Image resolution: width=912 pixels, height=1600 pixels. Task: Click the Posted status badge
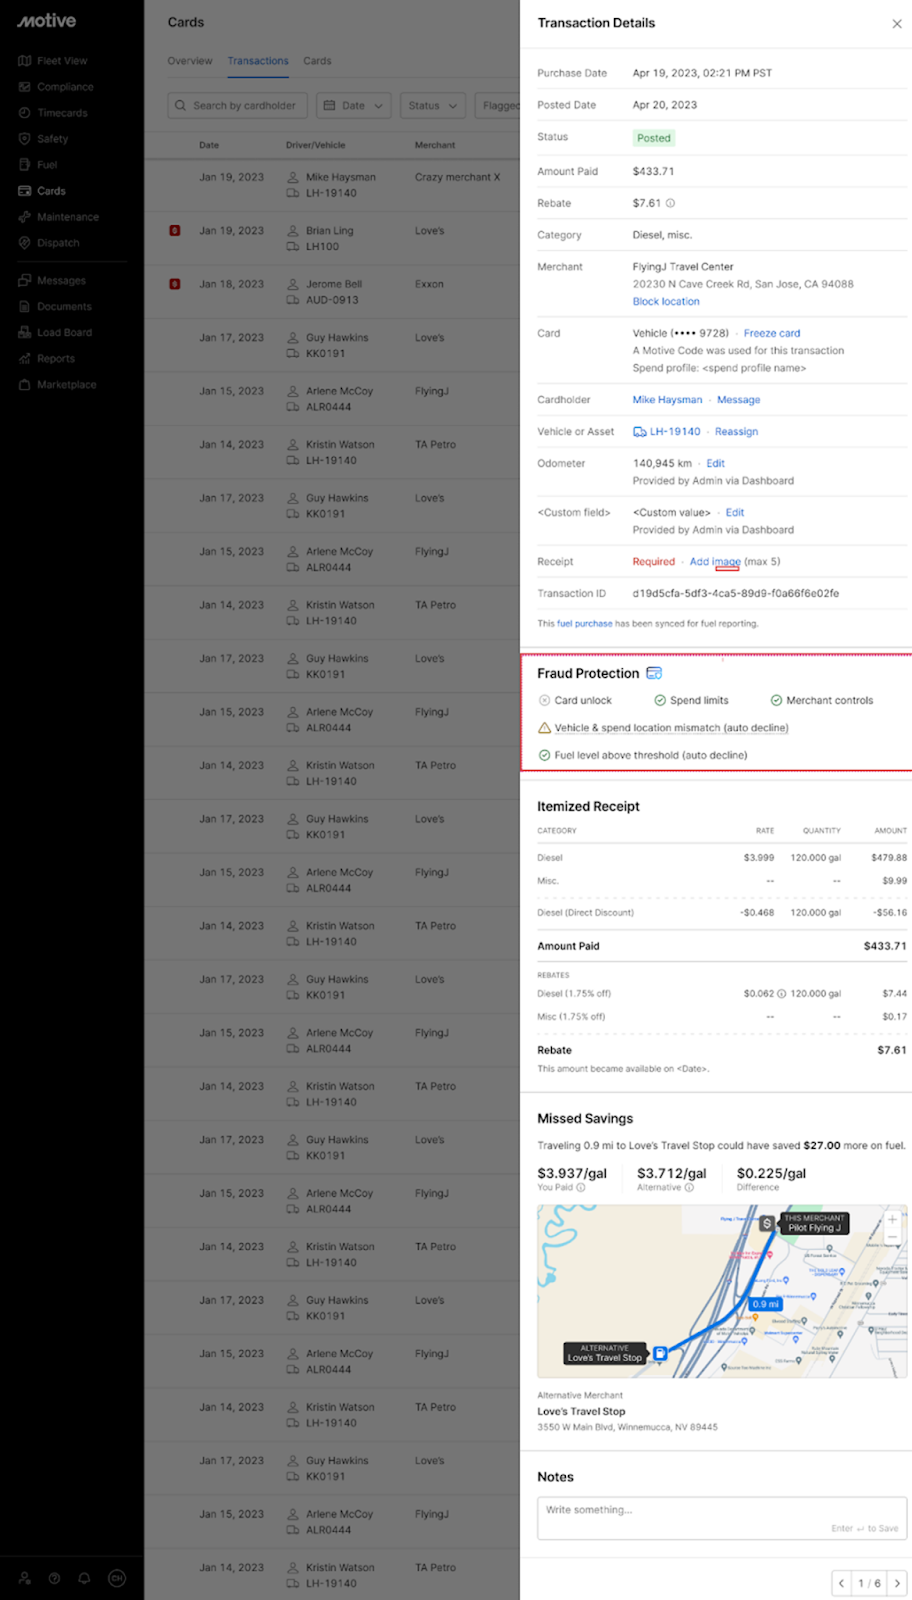pos(654,138)
